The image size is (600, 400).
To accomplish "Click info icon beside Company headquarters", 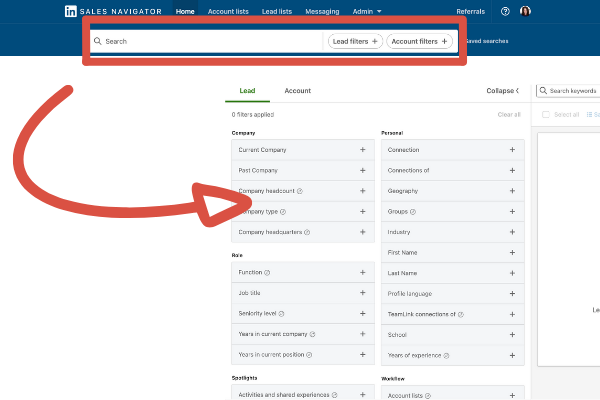I will click(x=307, y=232).
